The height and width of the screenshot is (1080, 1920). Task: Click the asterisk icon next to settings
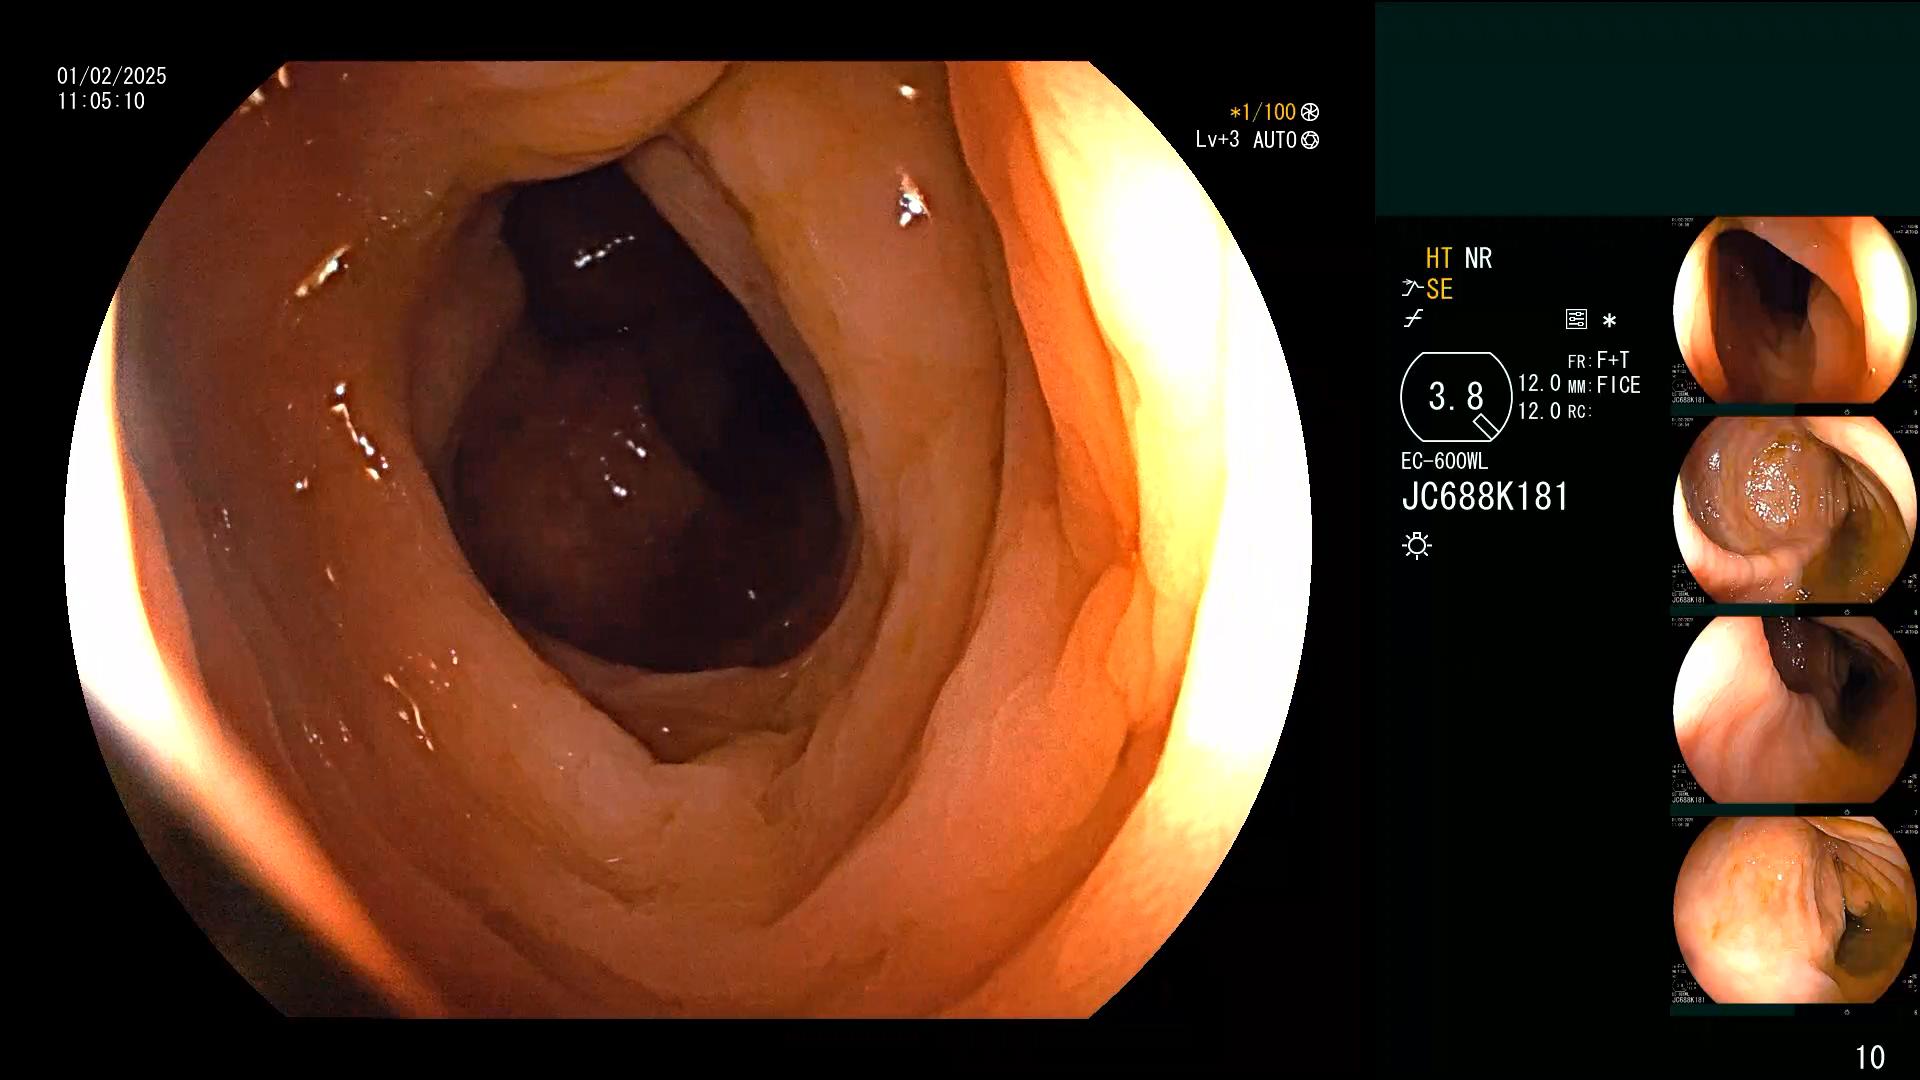pos(1609,321)
